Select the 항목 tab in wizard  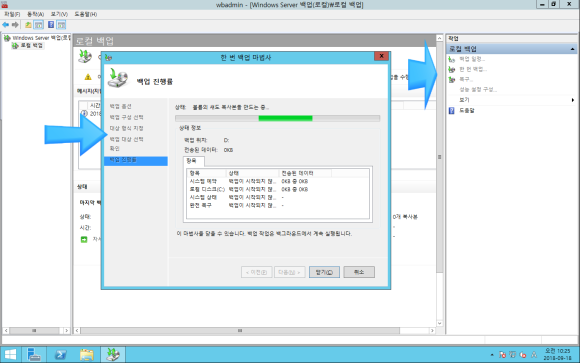192,161
